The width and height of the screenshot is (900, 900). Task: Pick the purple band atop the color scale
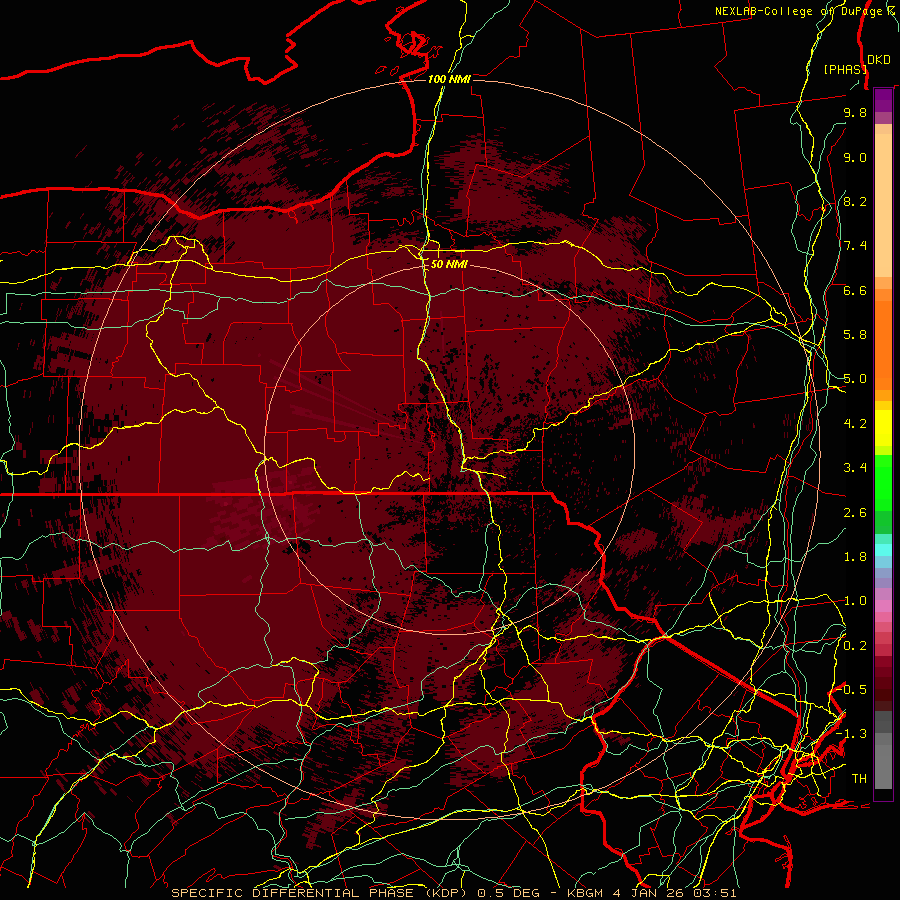pos(883,101)
